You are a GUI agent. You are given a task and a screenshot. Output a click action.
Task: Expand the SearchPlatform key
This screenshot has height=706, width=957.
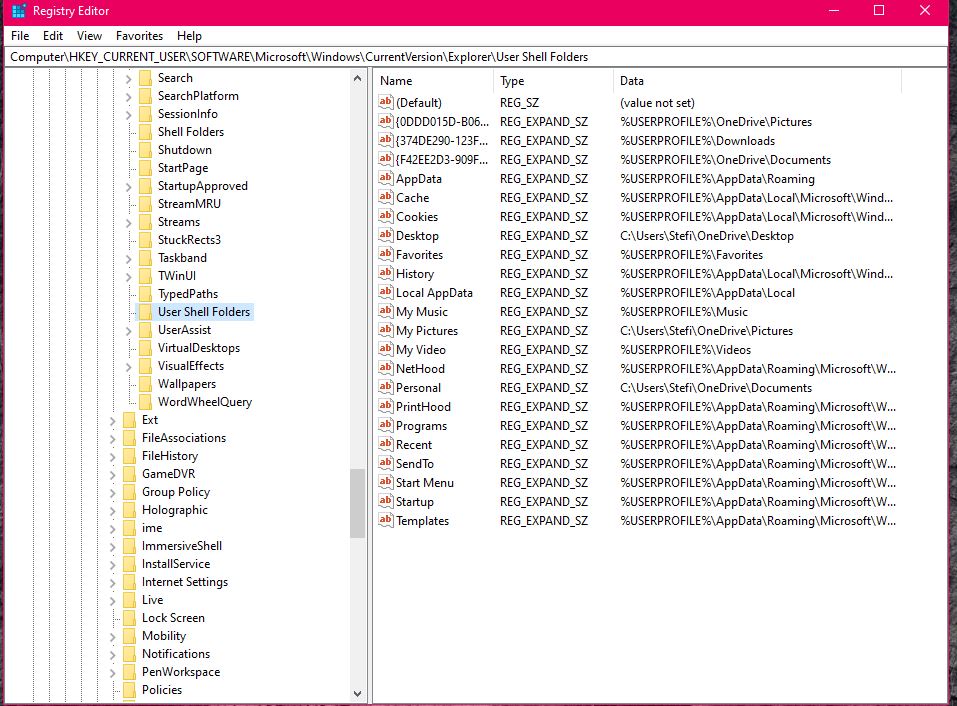point(128,96)
